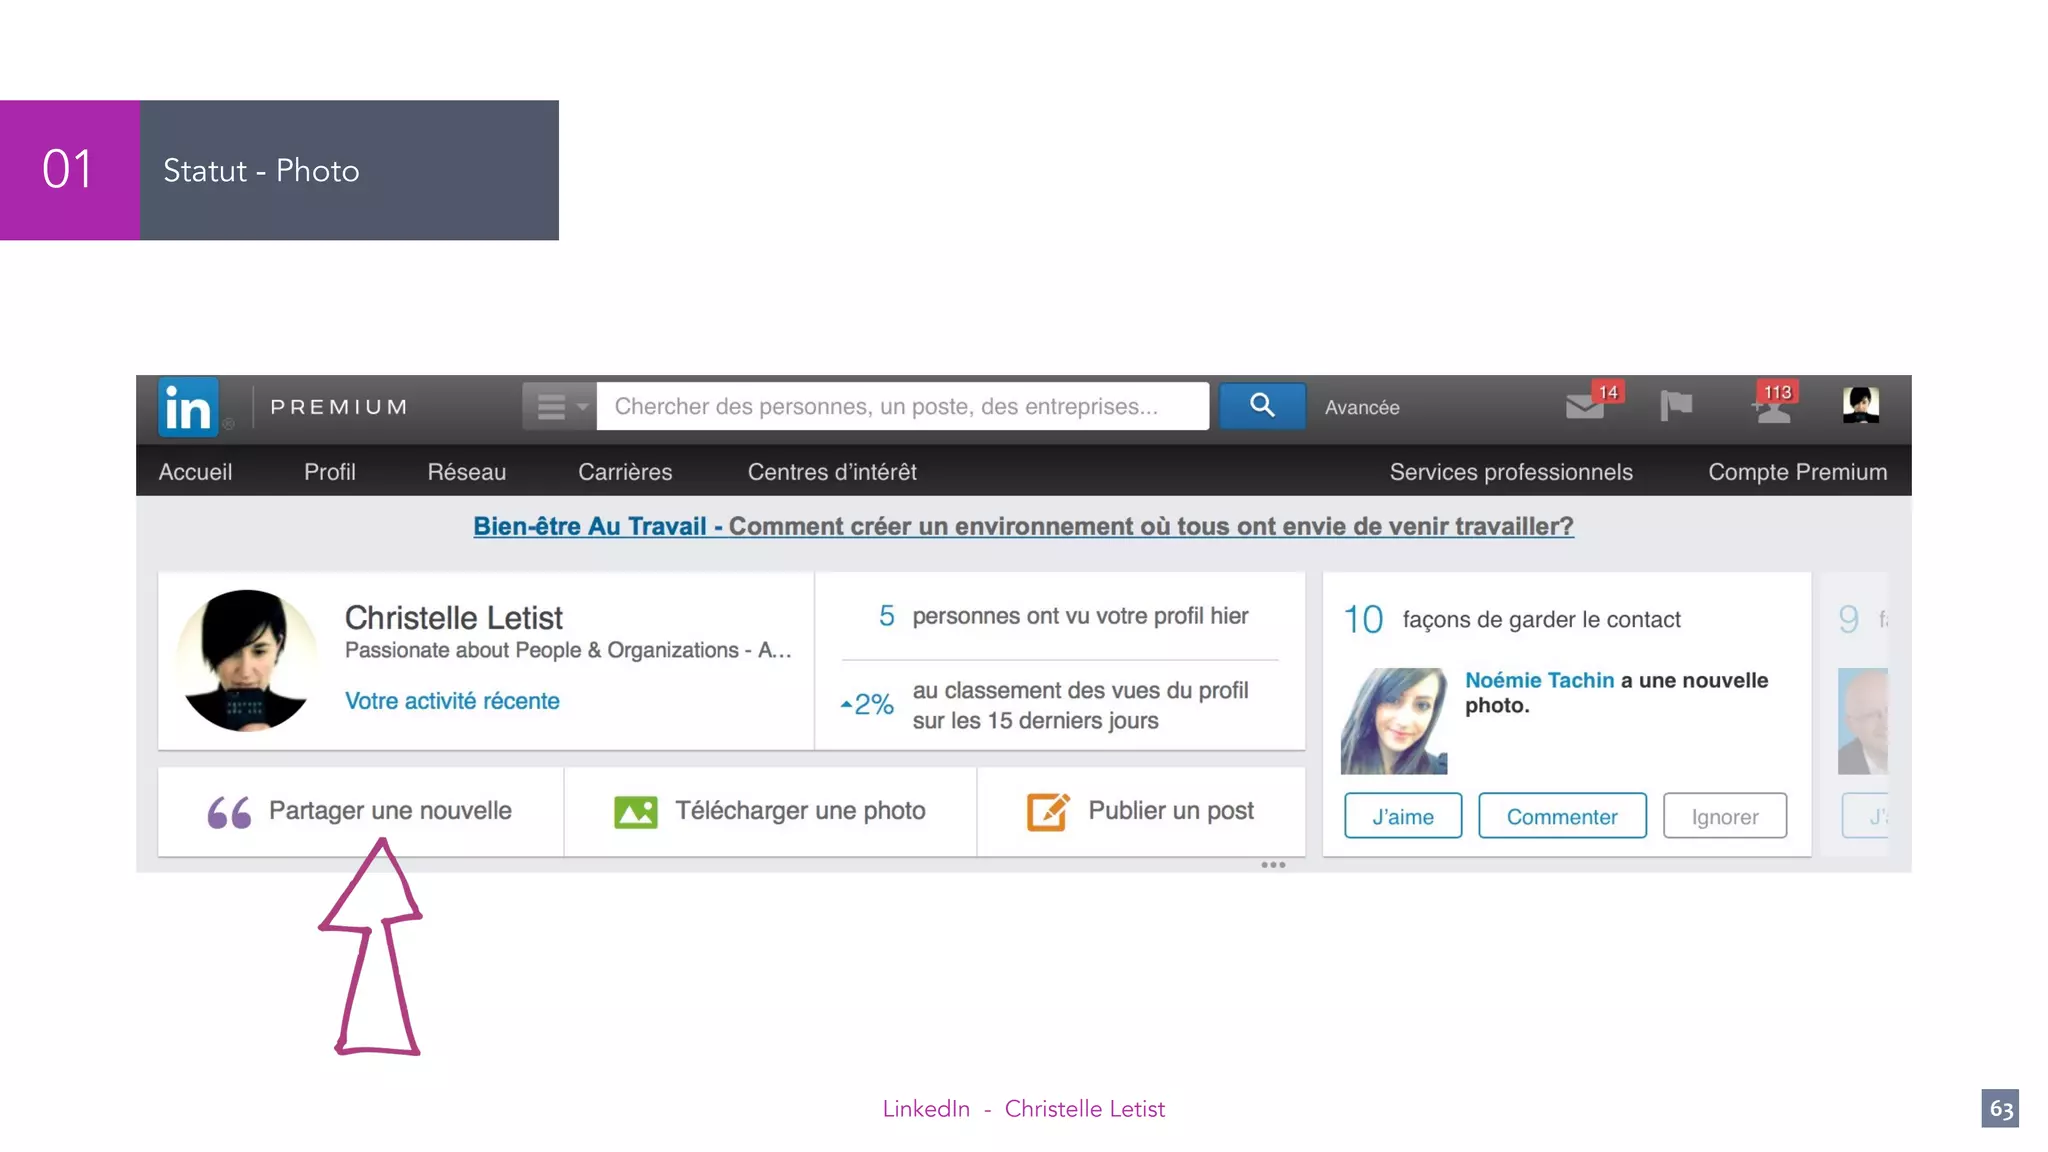Open the Profil menu
The image size is (2048, 1152).
[x=330, y=472]
